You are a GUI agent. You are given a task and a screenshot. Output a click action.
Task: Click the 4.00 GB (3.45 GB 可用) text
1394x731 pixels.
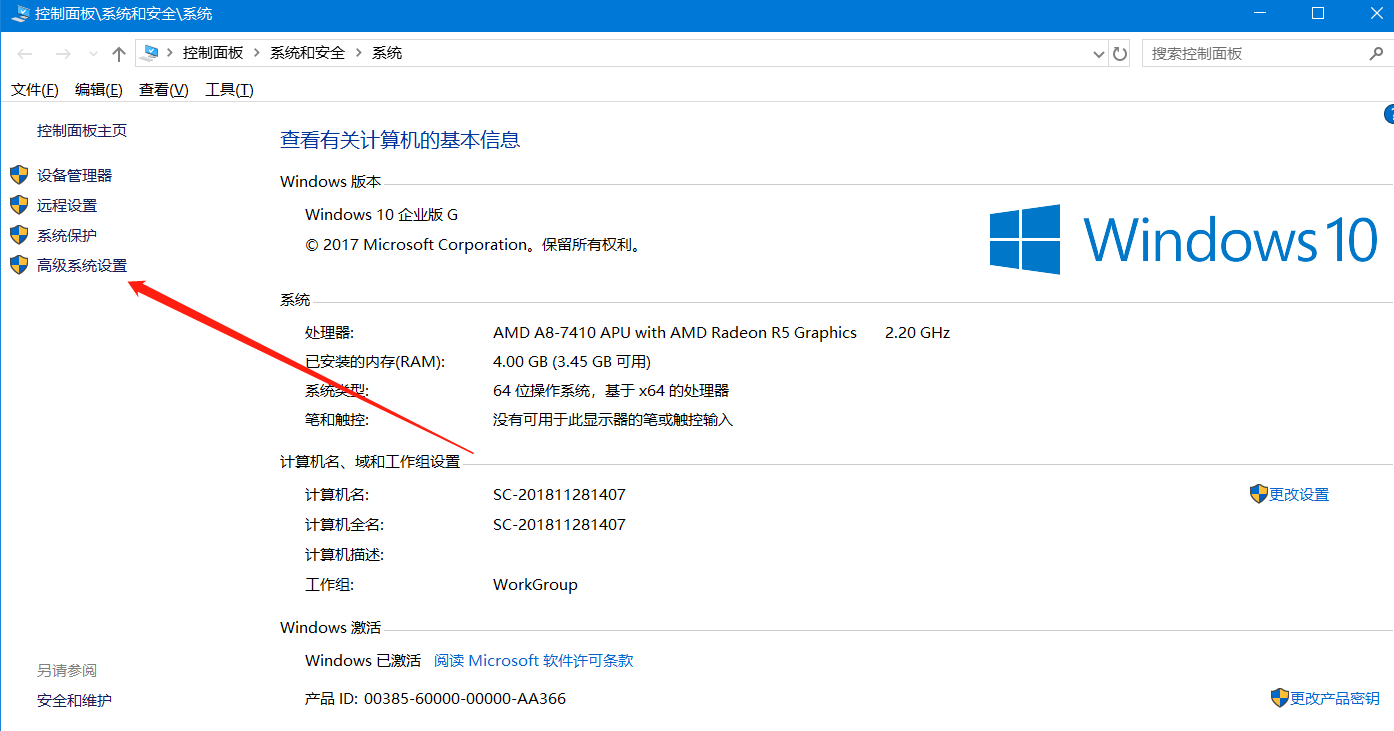[572, 362]
